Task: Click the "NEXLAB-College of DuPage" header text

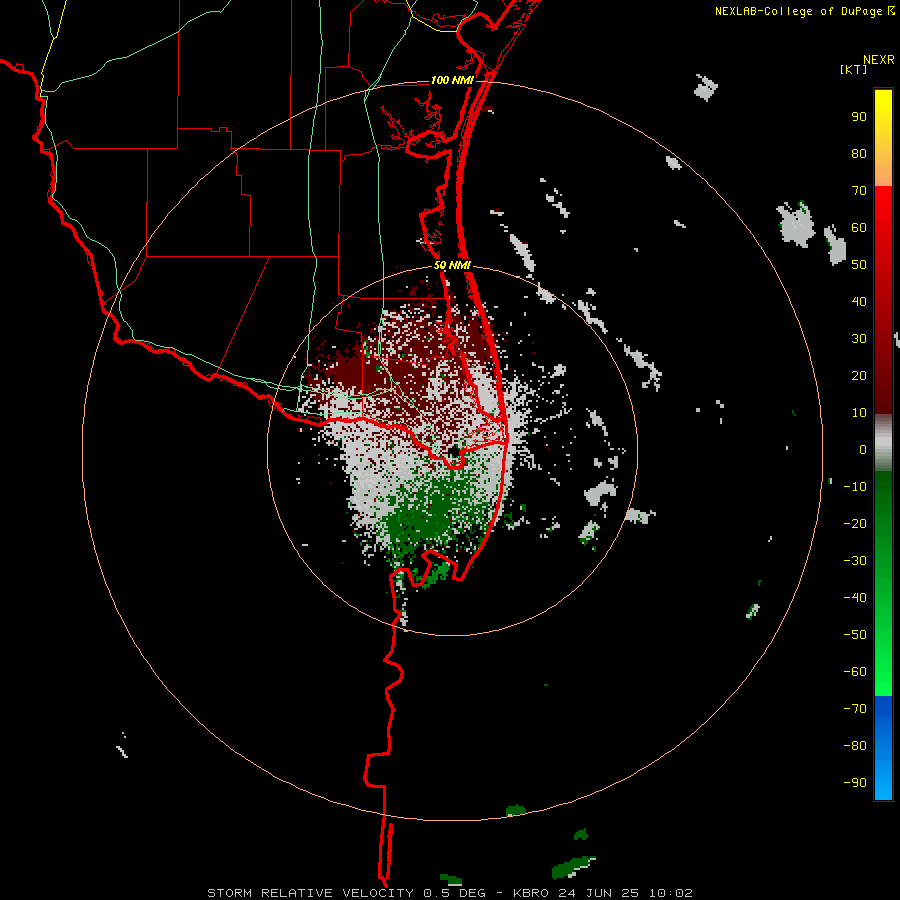Action: click(798, 11)
